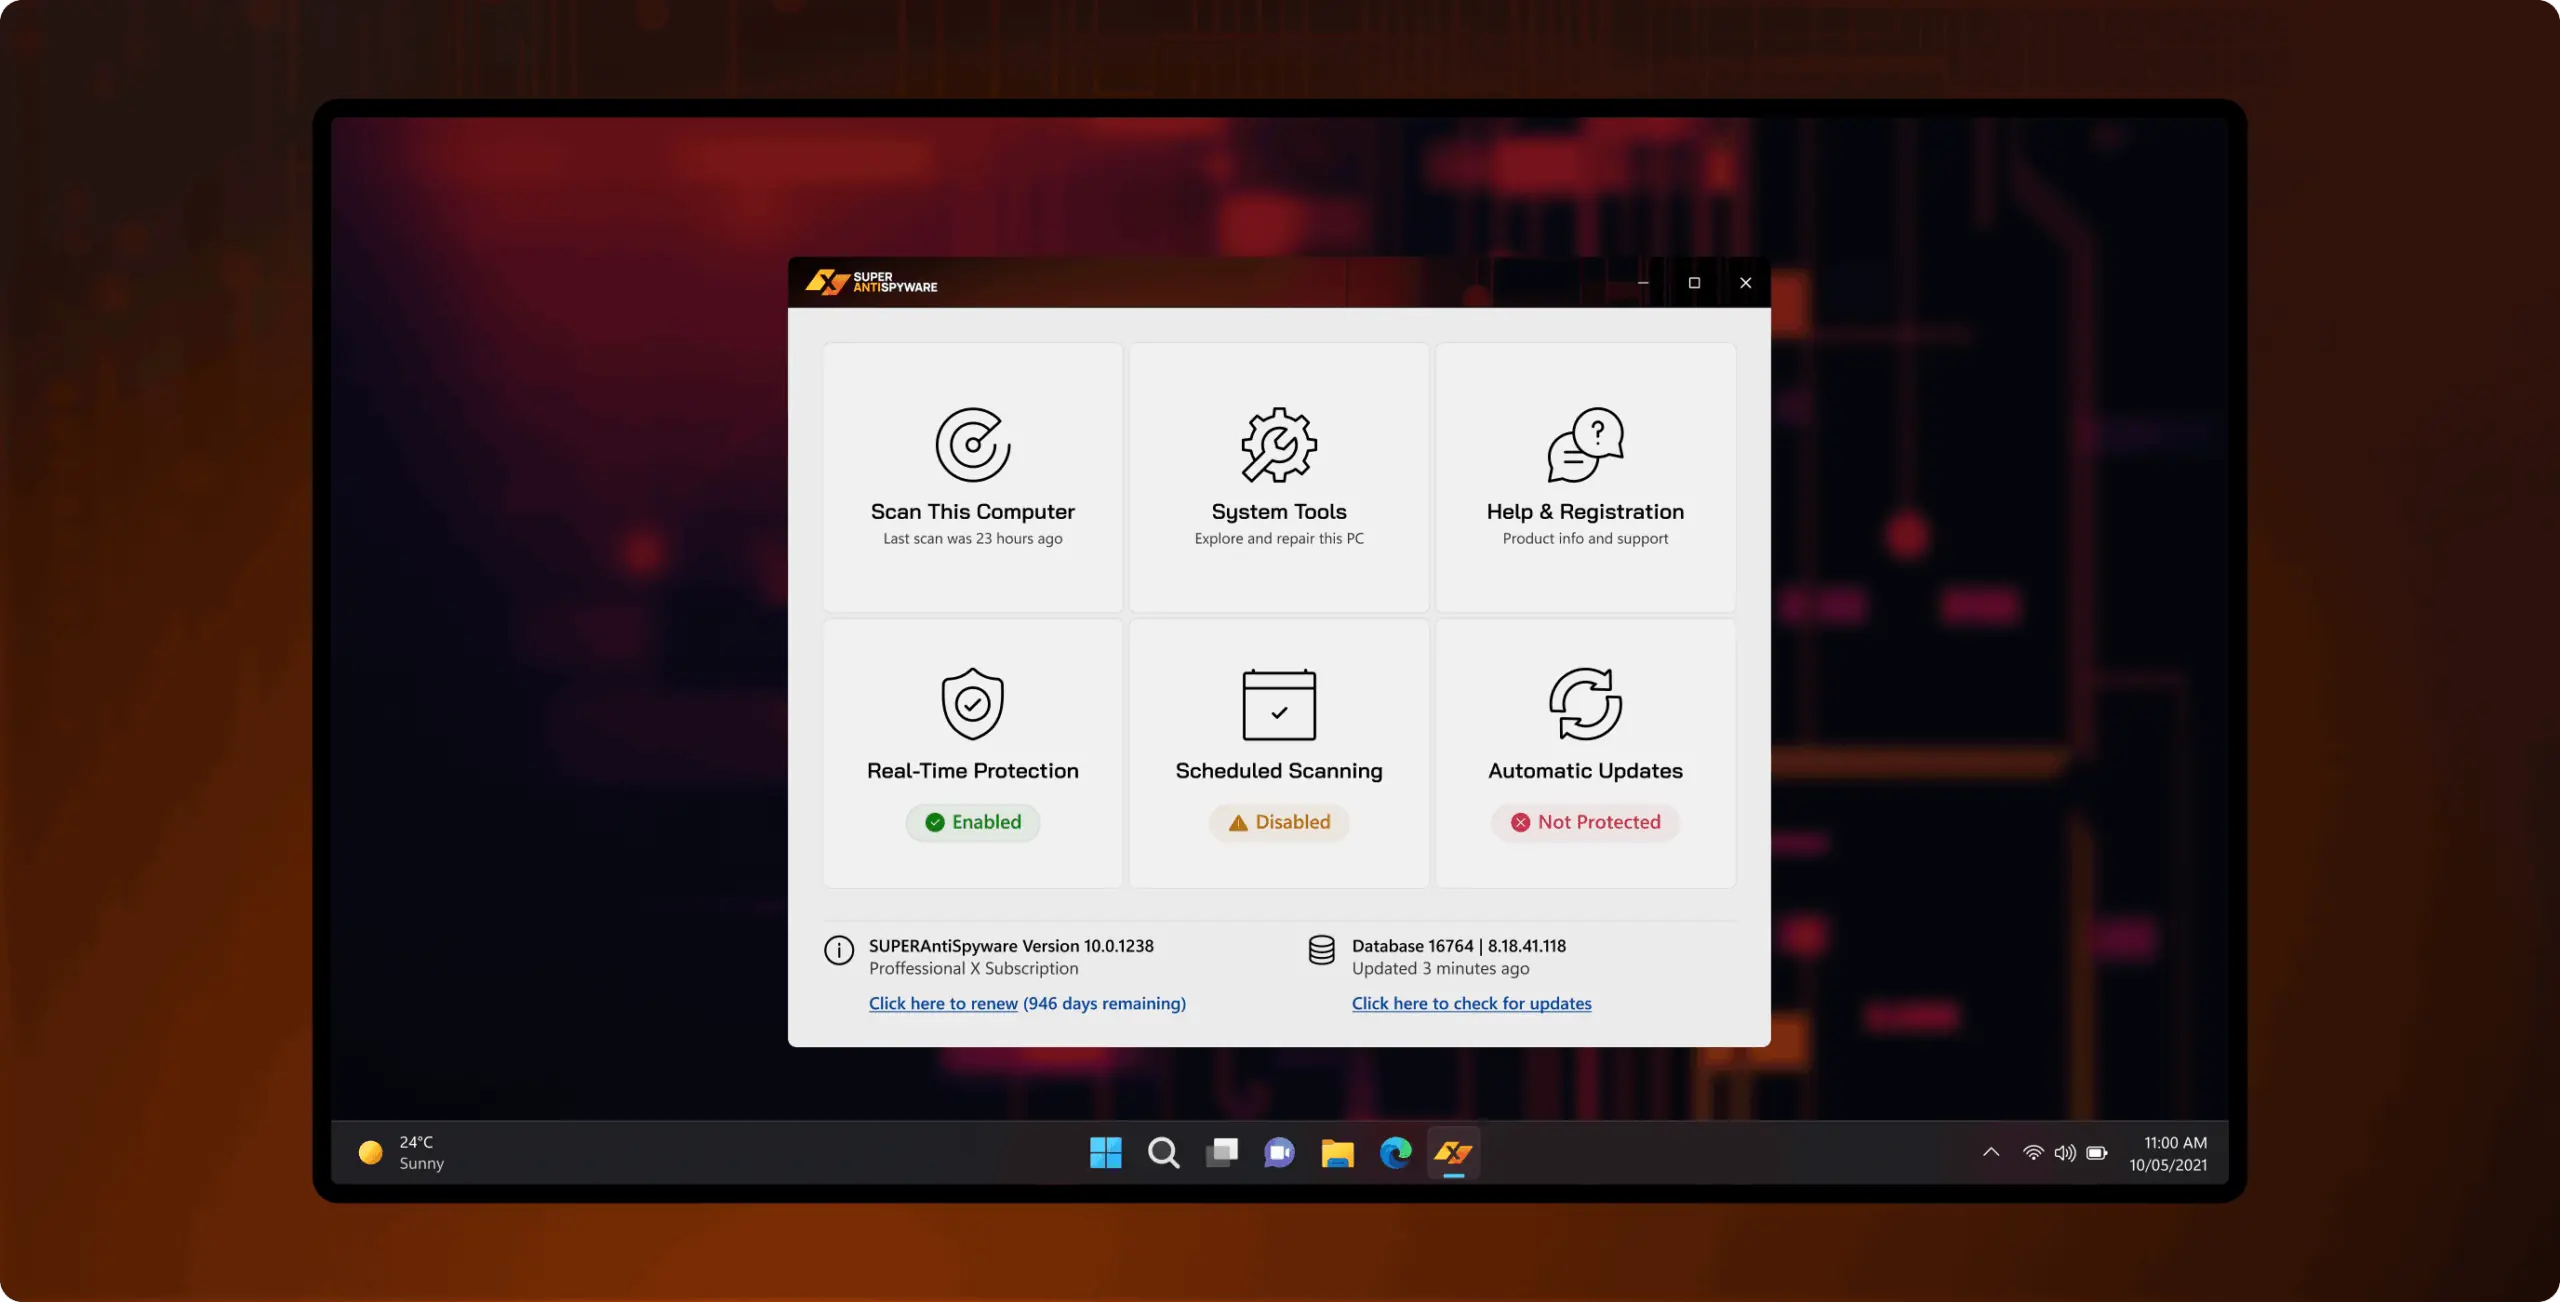Click the volume speaker tray icon
The height and width of the screenshot is (1302, 2560).
pyautogui.click(x=2064, y=1153)
